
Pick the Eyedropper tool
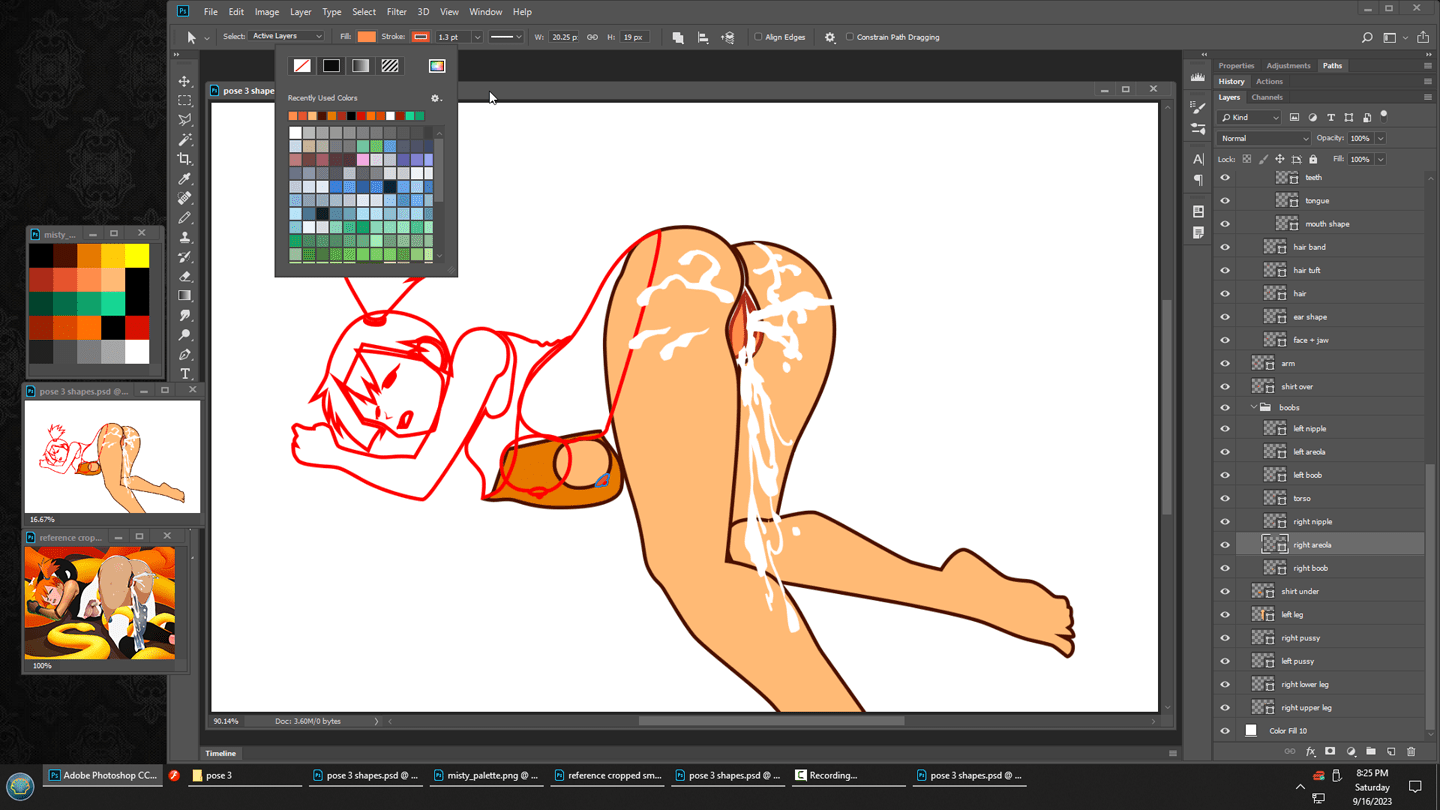[x=185, y=179]
